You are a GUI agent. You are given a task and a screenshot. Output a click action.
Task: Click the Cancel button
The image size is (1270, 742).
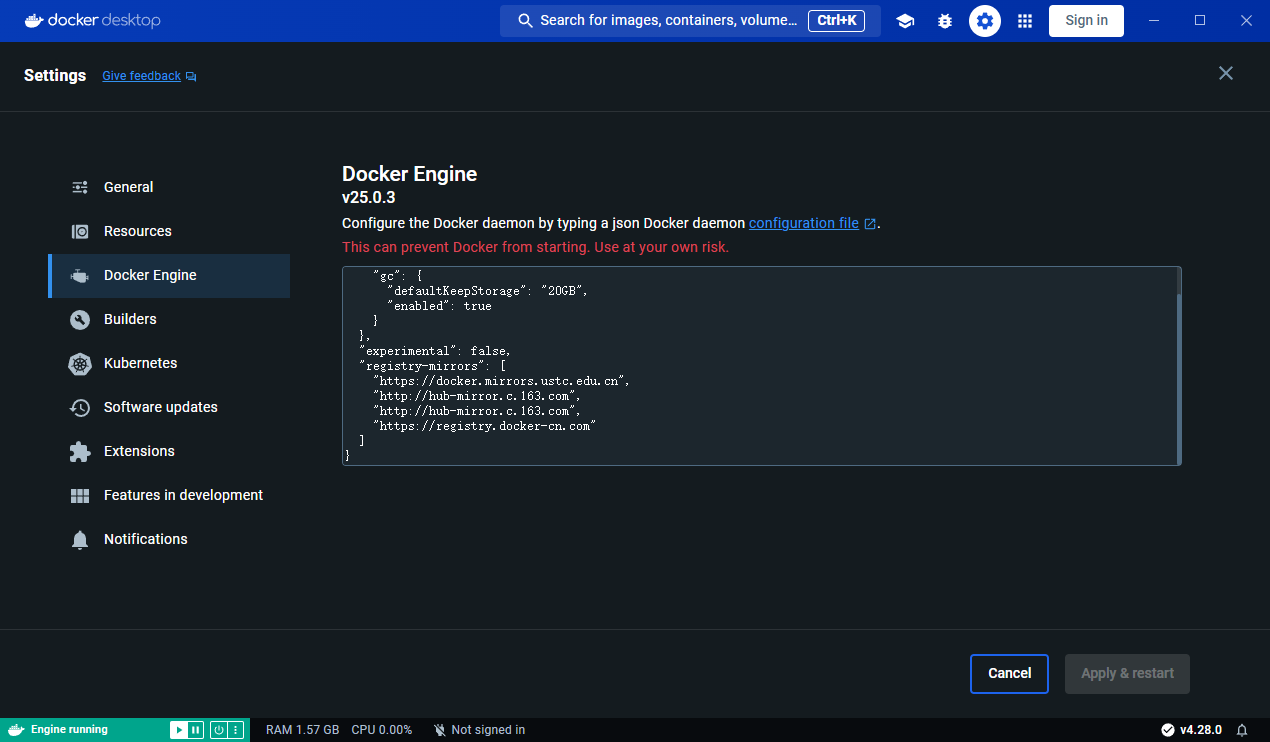pos(1009,674)
